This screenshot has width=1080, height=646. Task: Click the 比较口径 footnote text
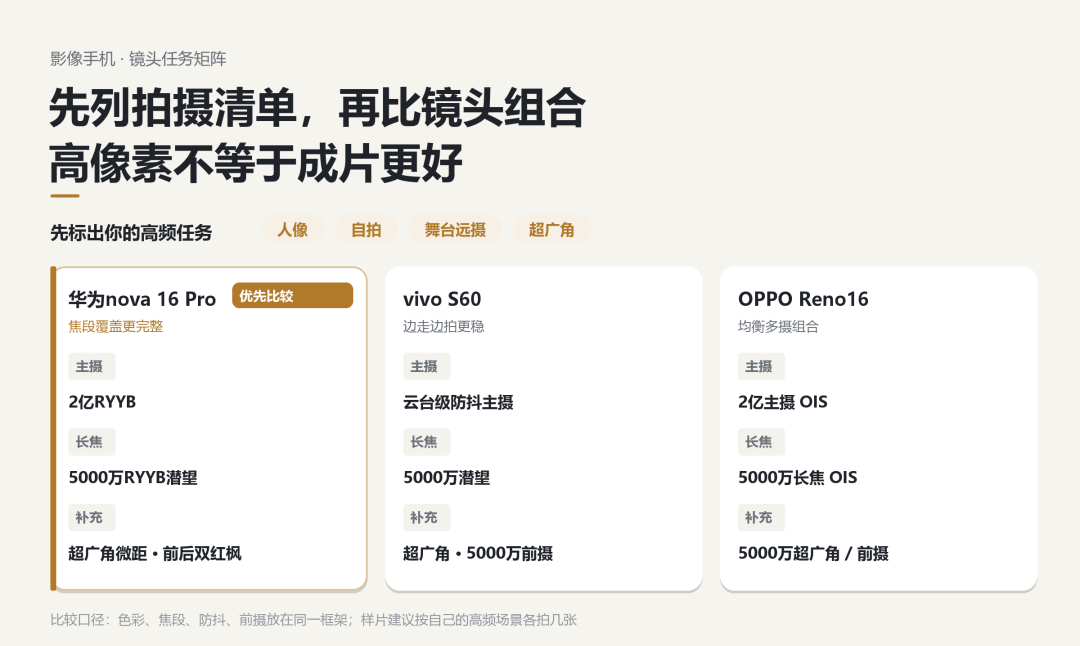point(313,620)
